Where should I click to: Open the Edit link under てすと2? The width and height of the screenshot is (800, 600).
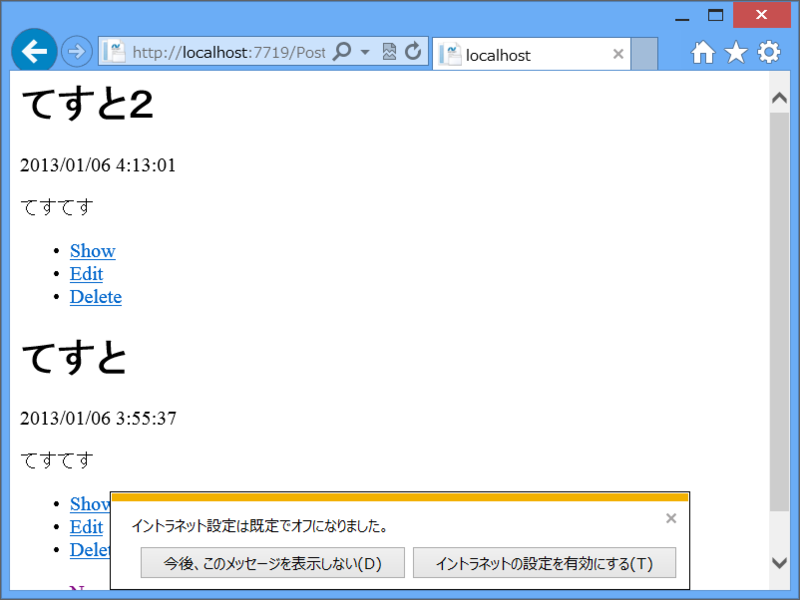86,274
